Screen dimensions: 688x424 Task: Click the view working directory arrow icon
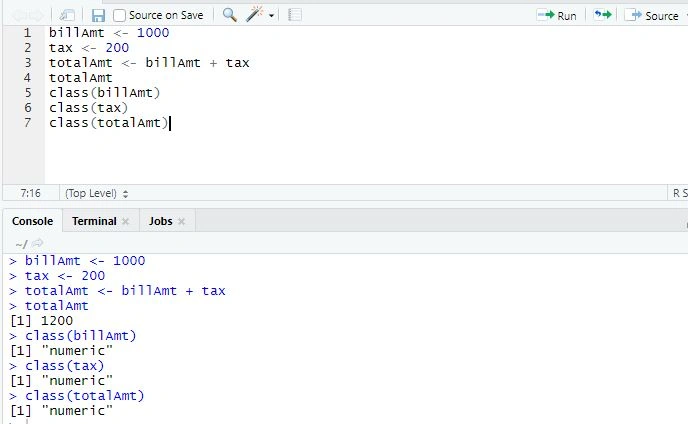click(x=38, y=243)
